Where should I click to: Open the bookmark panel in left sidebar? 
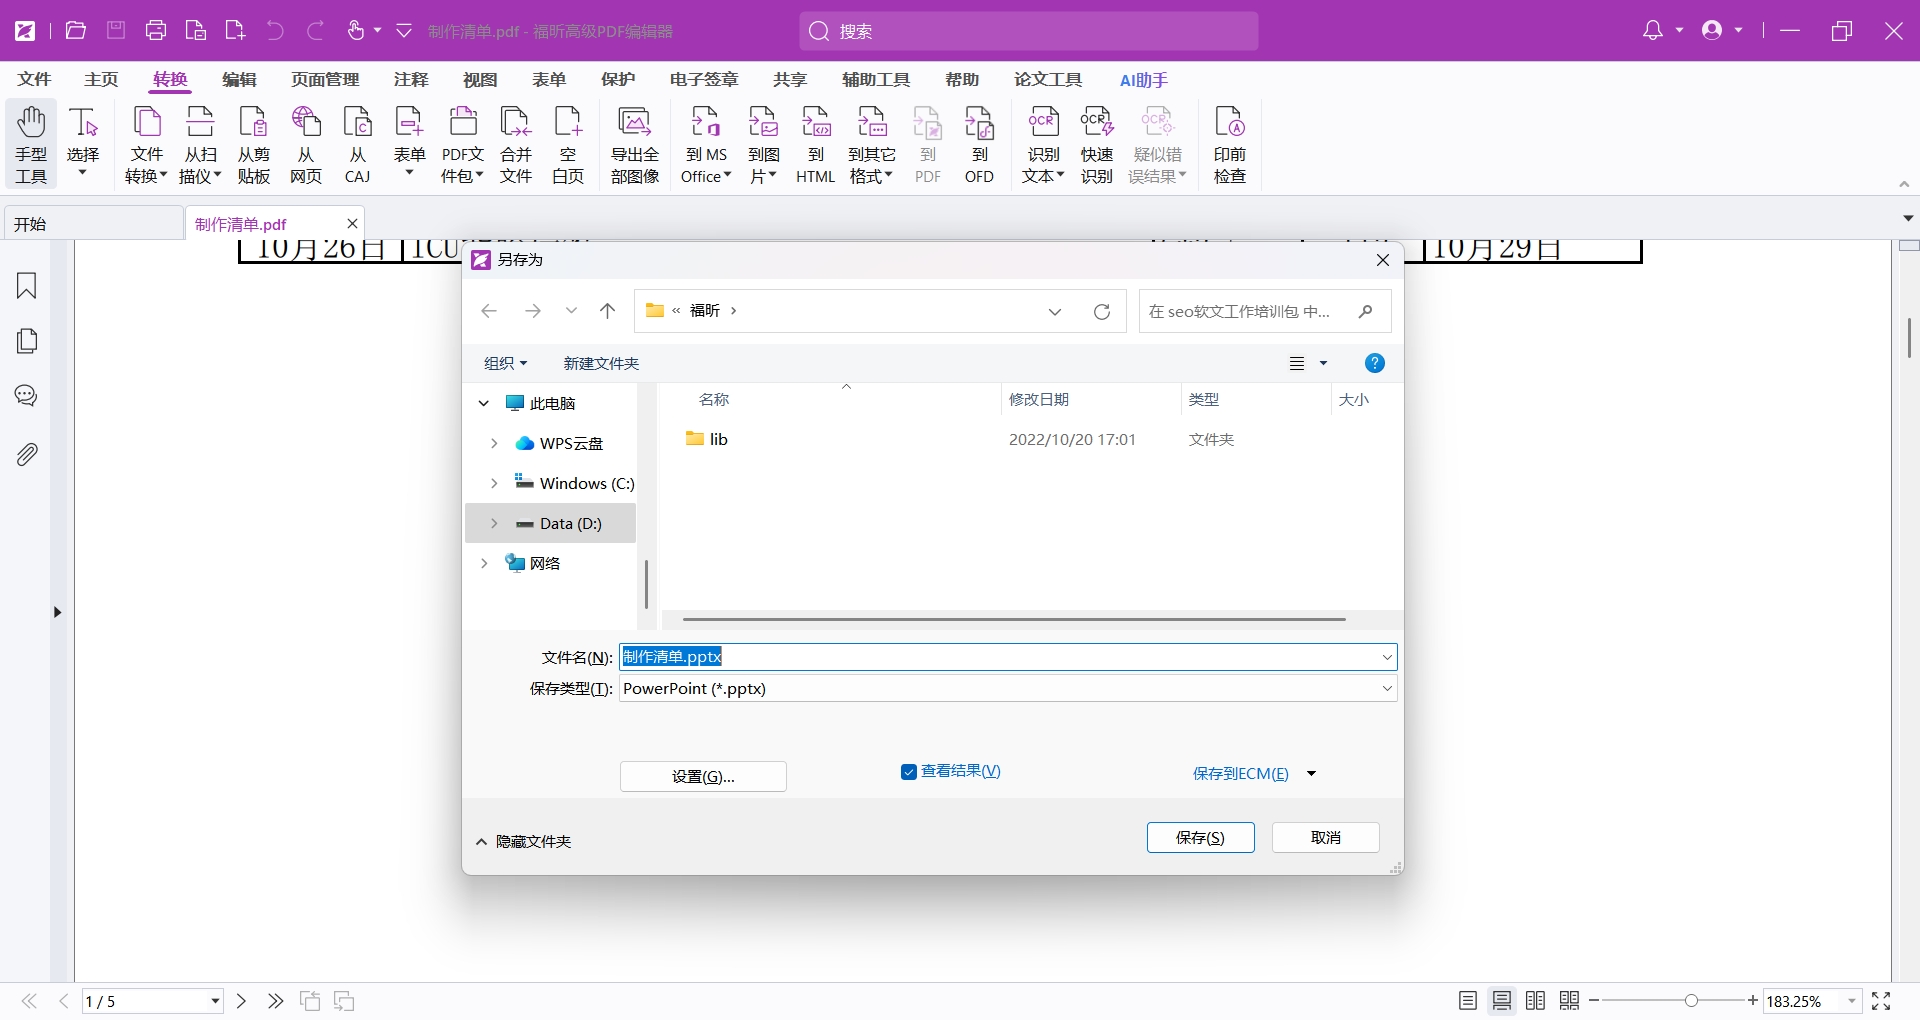(27, 286)
